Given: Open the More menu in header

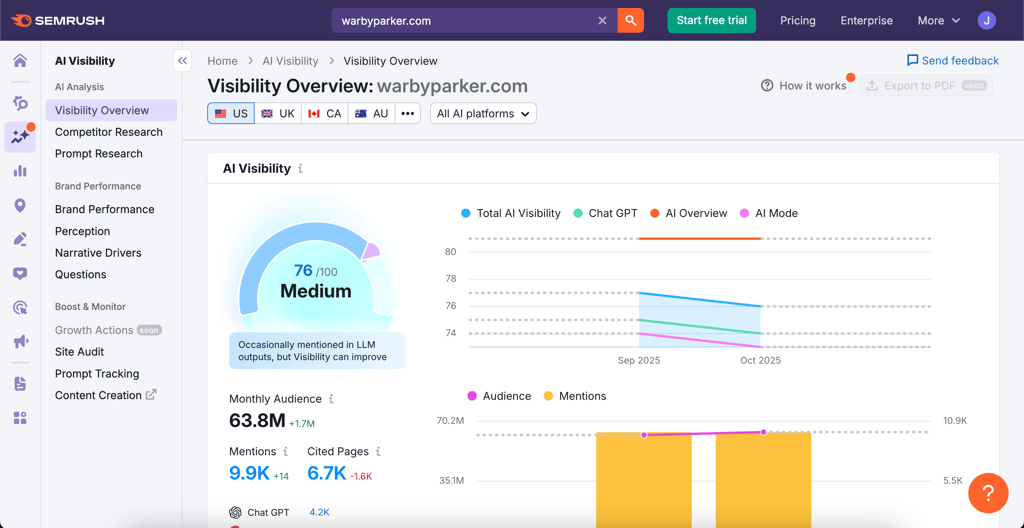Looking at the screenshot, I should coord(938,20).
